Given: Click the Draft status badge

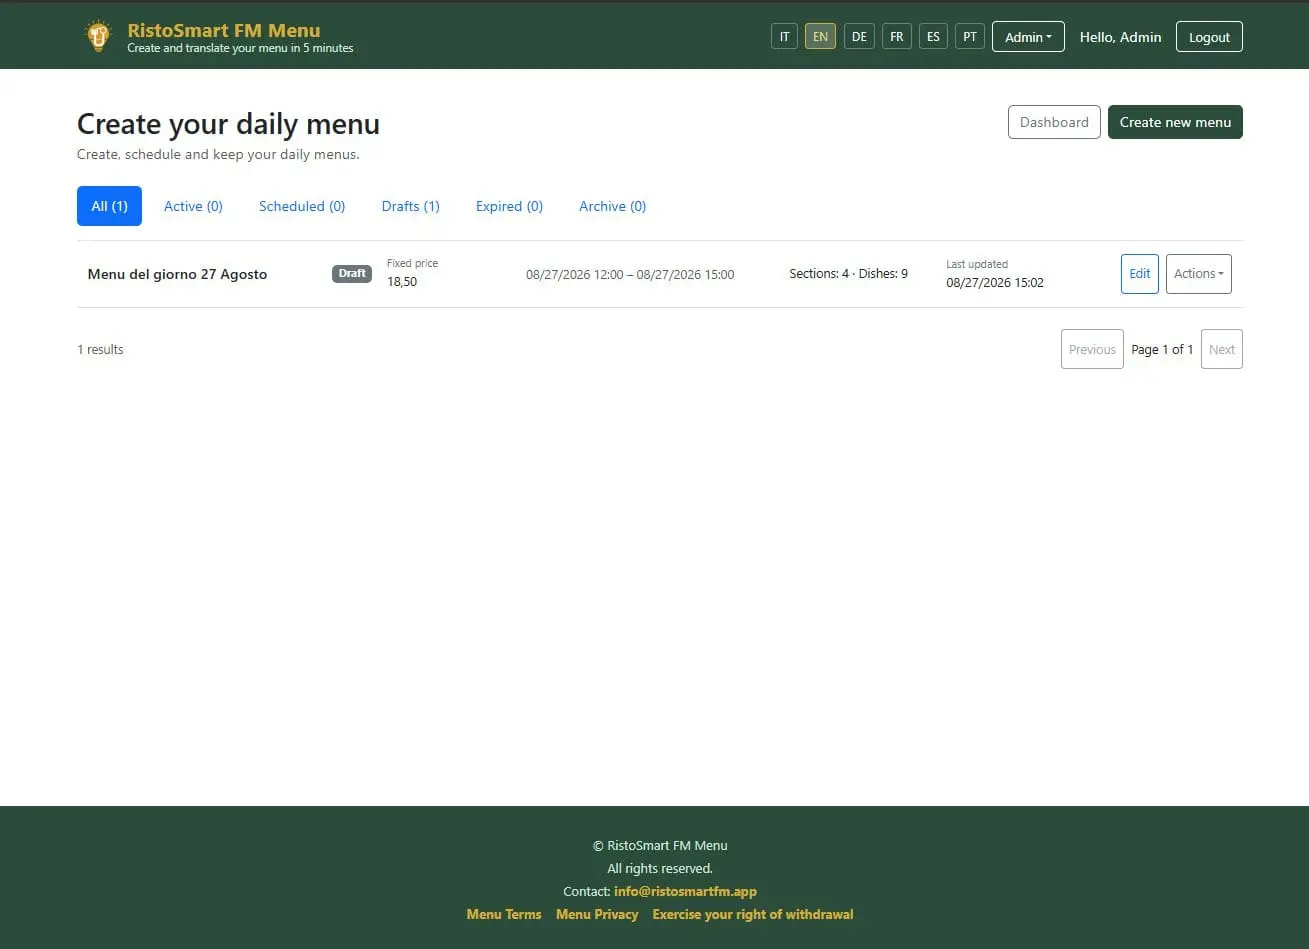Looking at the screenshot, I should [x=352, y=274].
